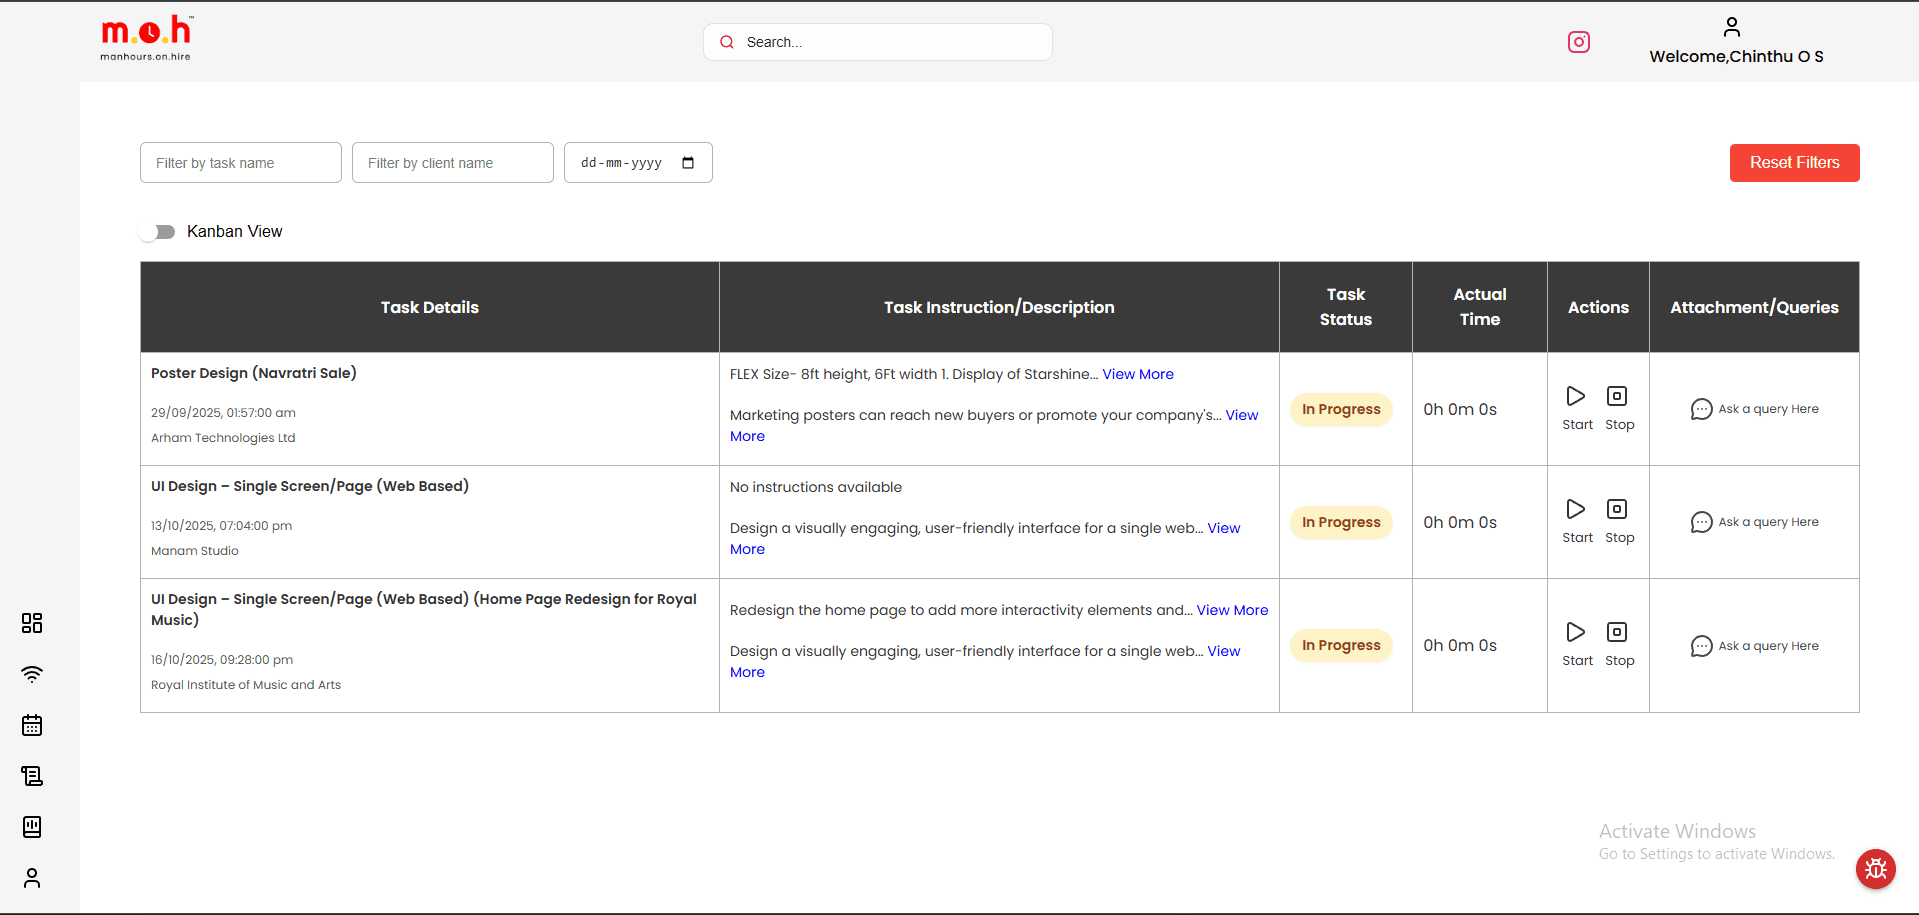
Task: Toggle the Kanban View switch
Action: pos(158,232)
